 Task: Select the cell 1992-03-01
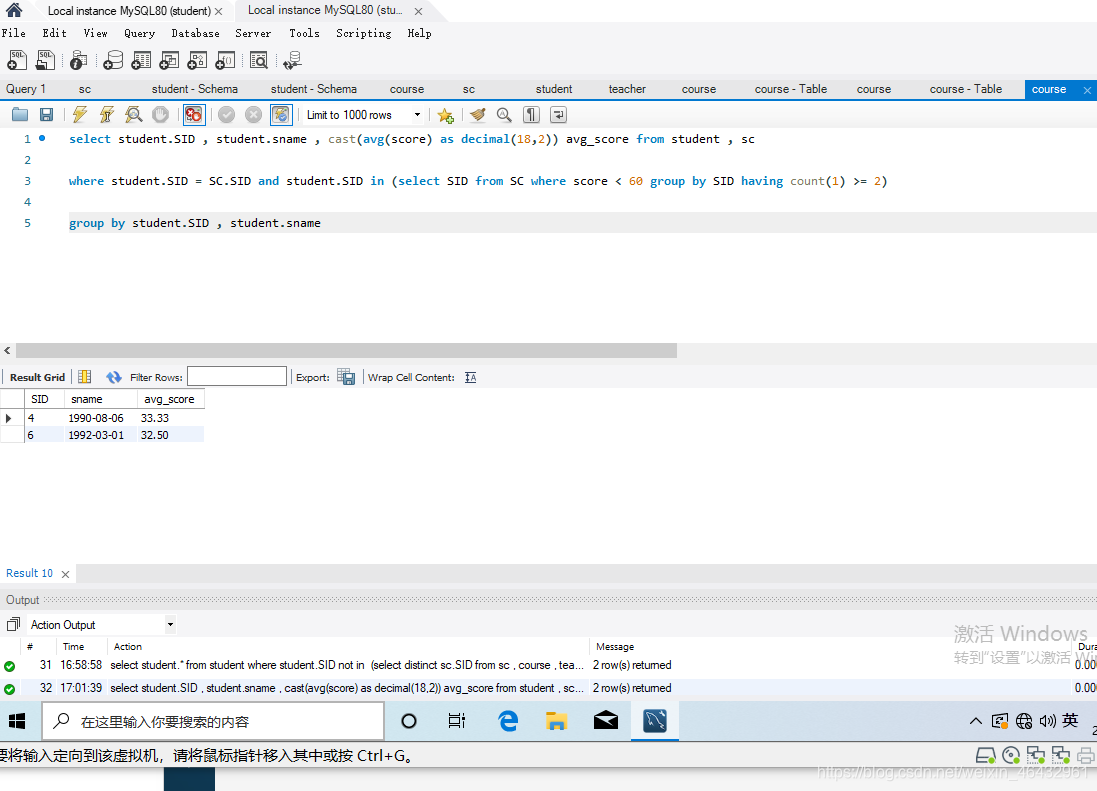tap(100, 434)
